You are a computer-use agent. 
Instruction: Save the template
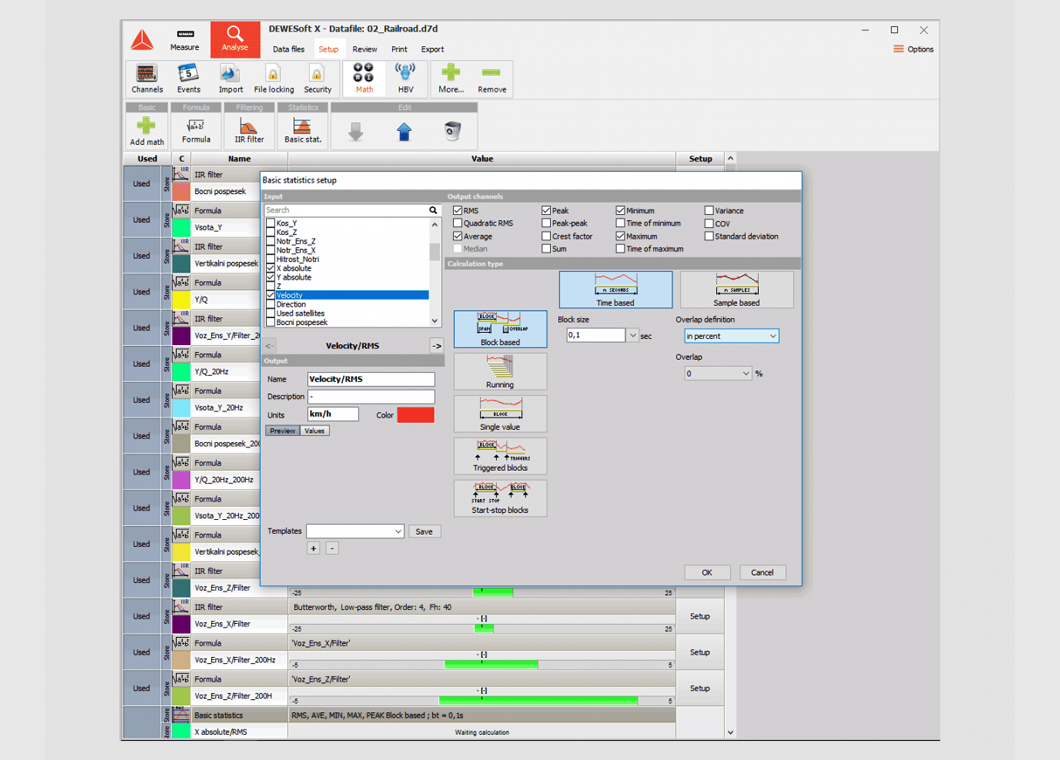pos(425,531)
